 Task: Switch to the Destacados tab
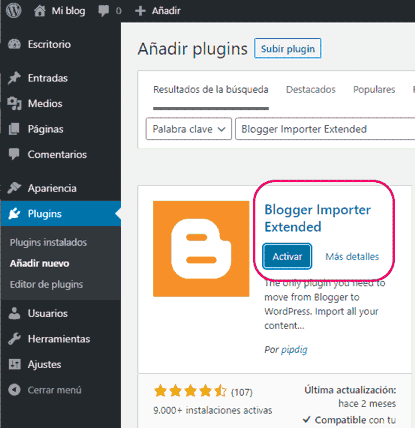coord(311,89)
